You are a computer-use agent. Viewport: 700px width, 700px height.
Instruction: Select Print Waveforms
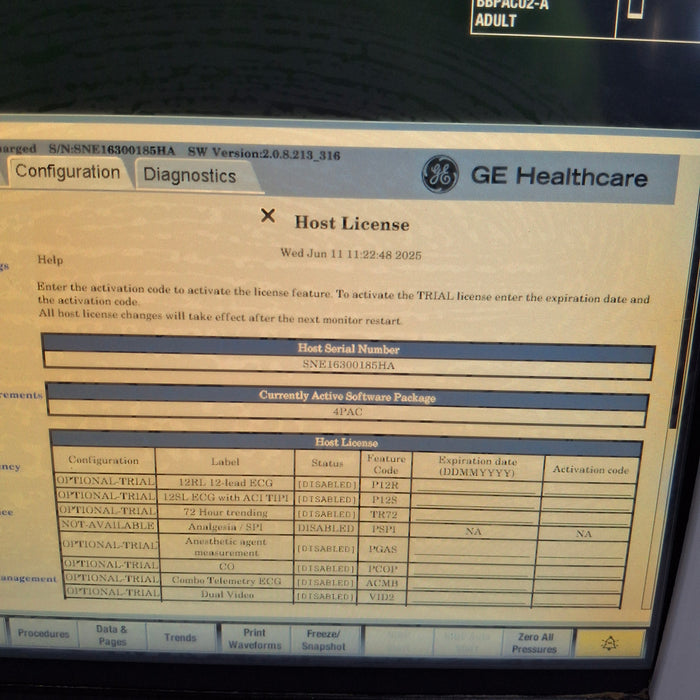(x=255, y=639)
